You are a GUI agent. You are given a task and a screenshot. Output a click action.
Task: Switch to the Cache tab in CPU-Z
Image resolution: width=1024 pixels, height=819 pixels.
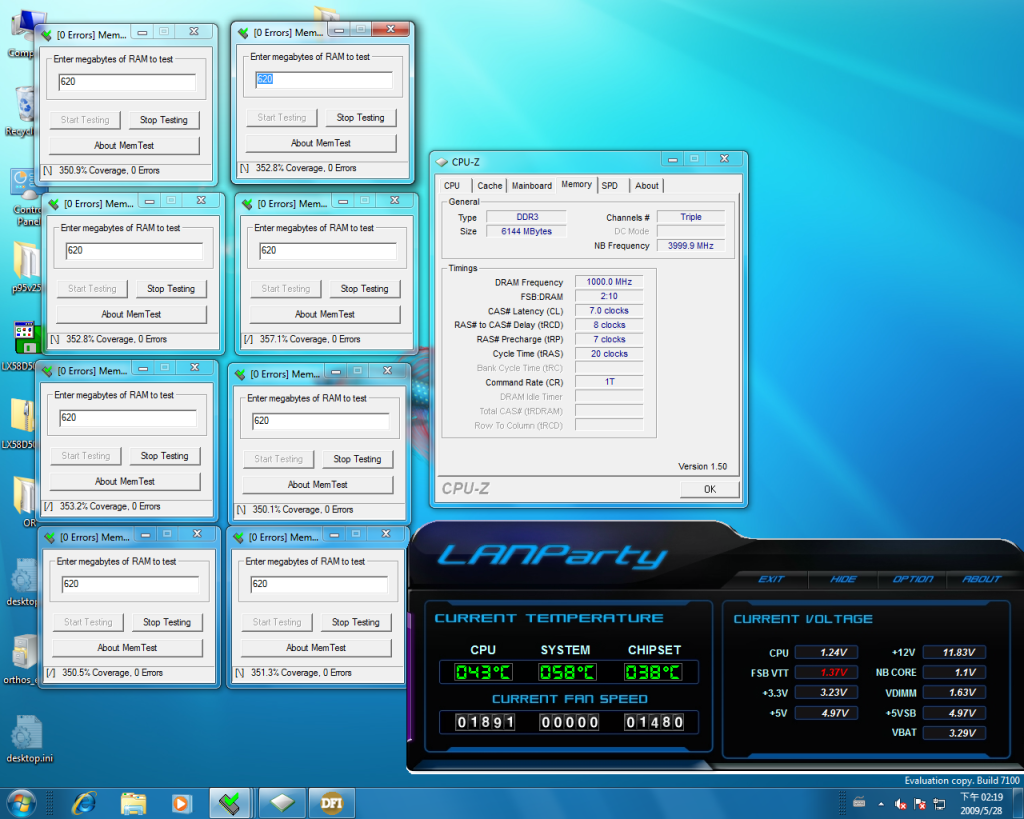[490, 186]
